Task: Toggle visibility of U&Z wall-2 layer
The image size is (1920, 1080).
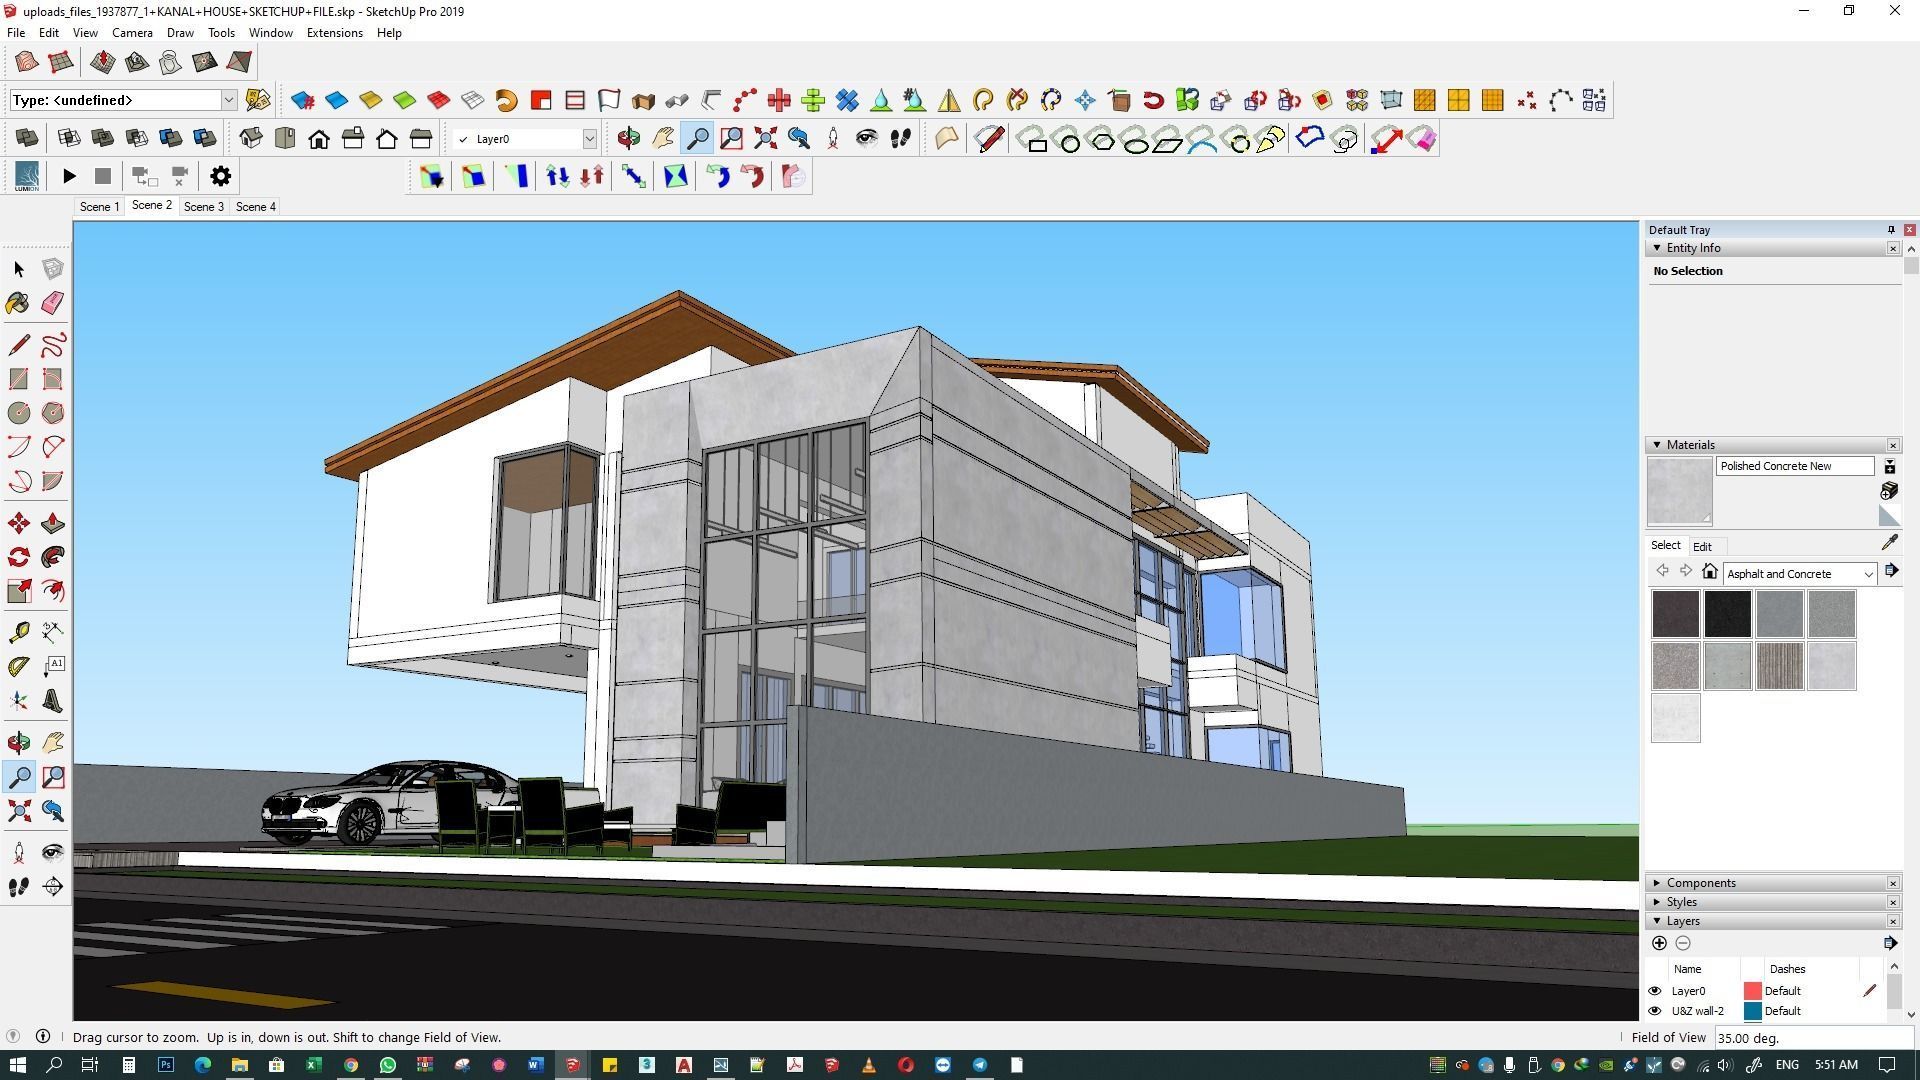Action: 1655,1011
